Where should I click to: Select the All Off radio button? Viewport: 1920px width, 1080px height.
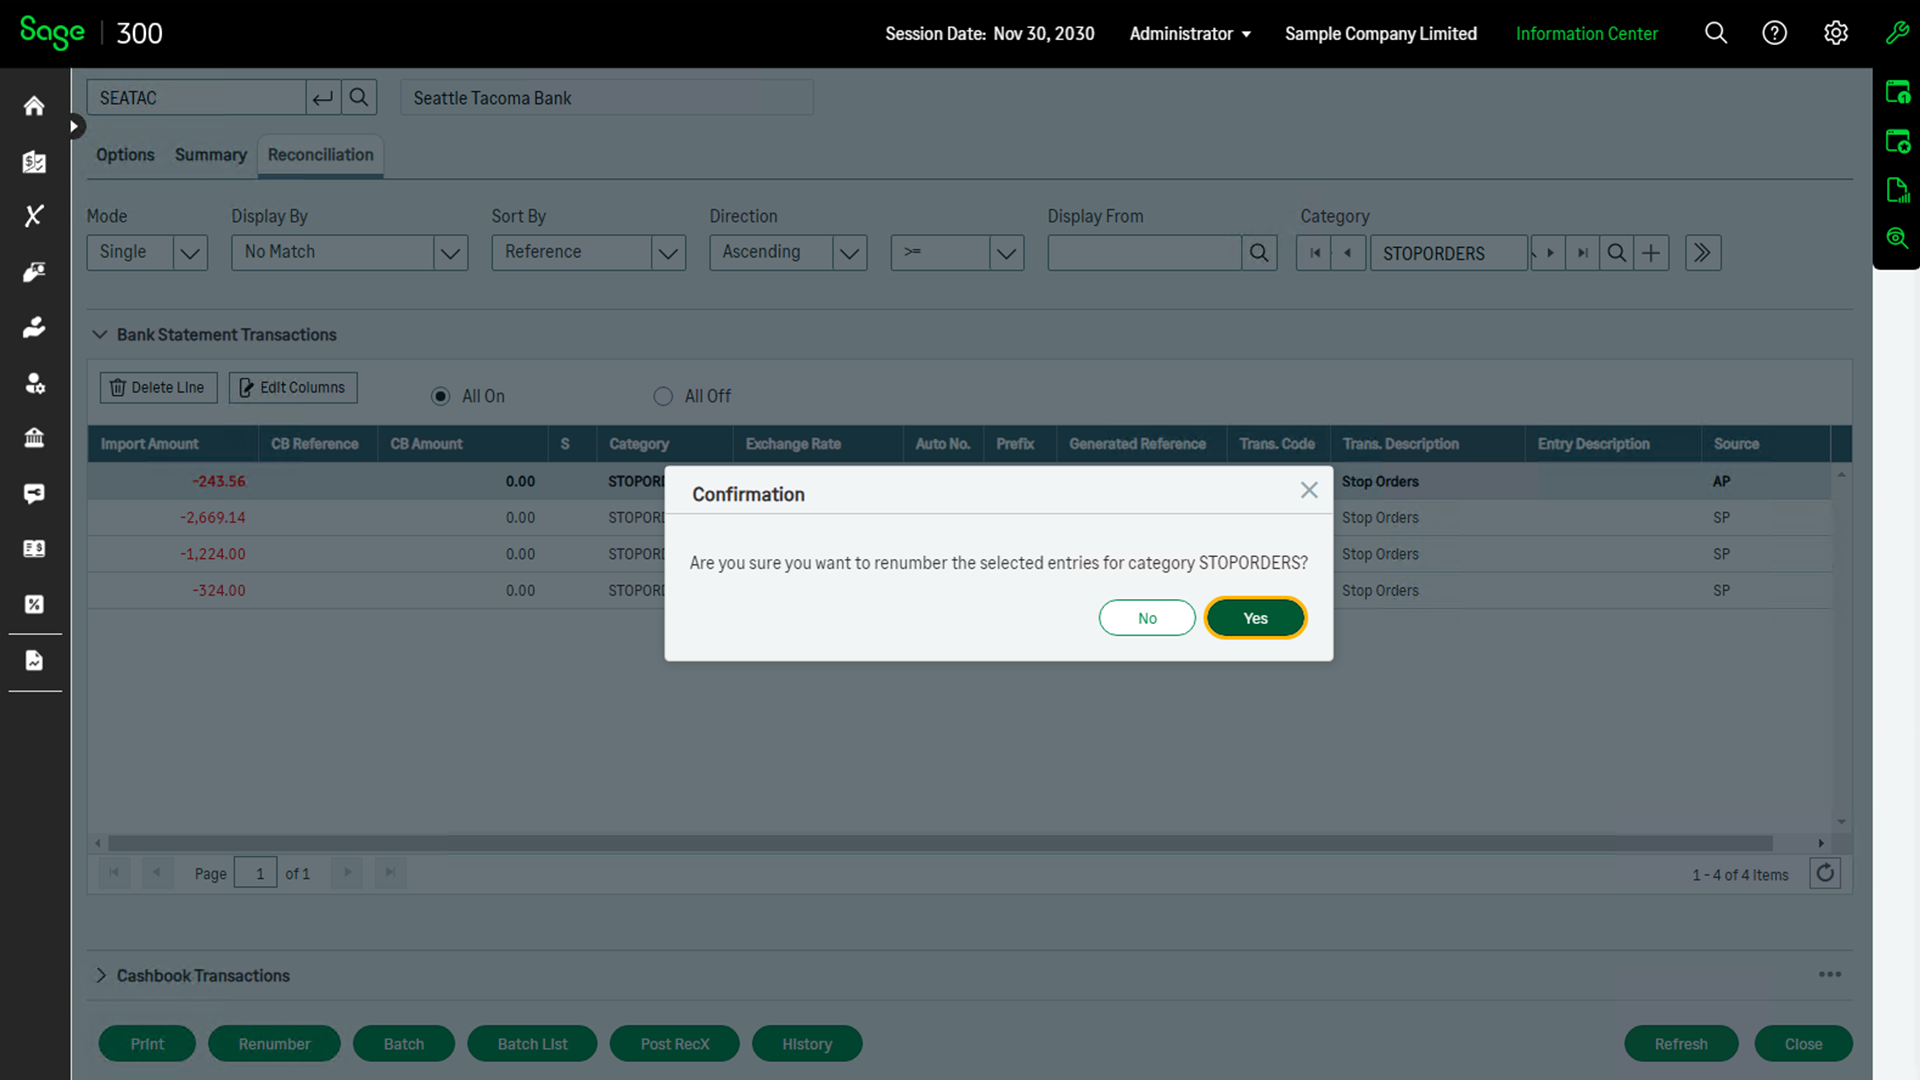[x=663, y=396]
